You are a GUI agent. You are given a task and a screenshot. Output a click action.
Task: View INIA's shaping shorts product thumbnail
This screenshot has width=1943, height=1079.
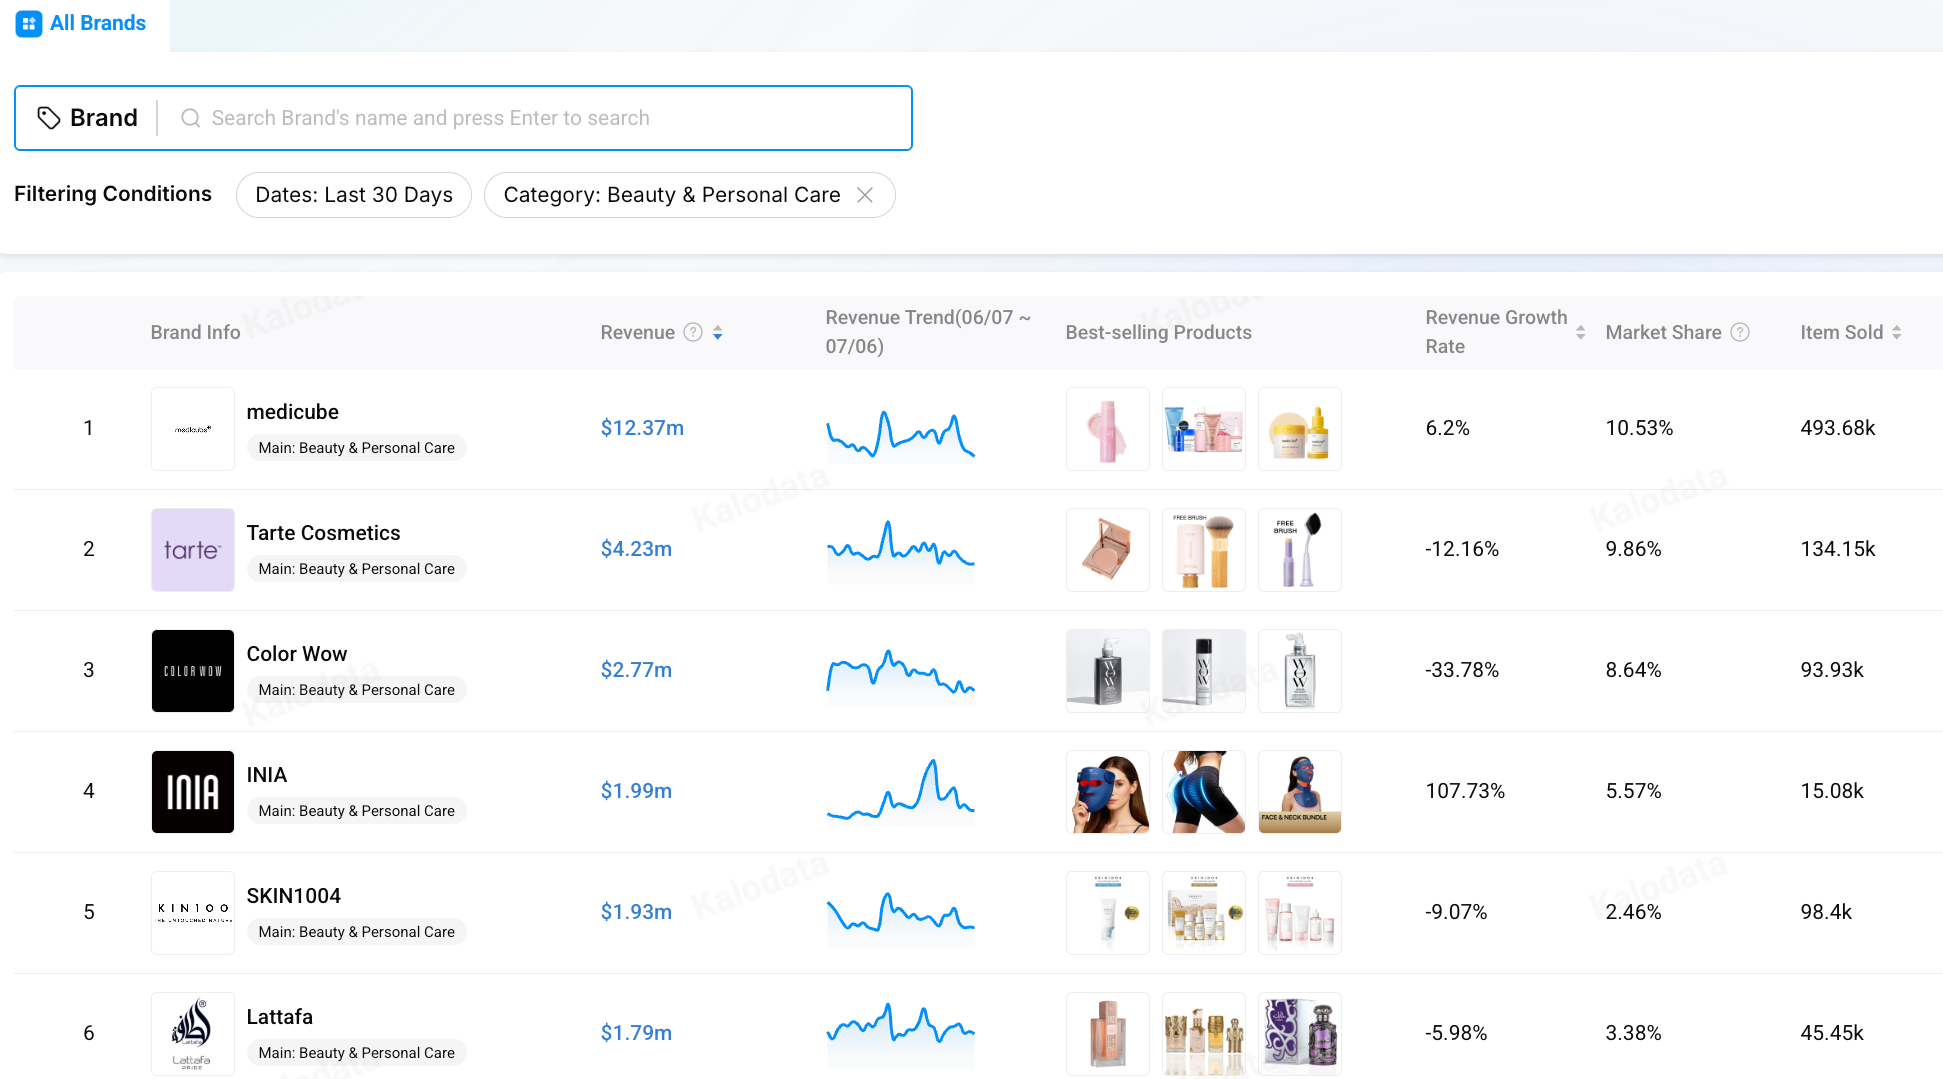pos(1204,792)
